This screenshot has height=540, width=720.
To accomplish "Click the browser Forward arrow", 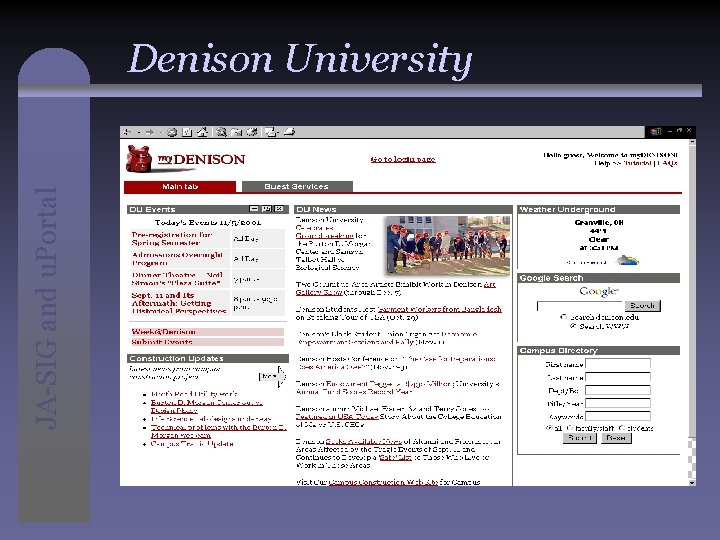I will click(x=150, y=132).
